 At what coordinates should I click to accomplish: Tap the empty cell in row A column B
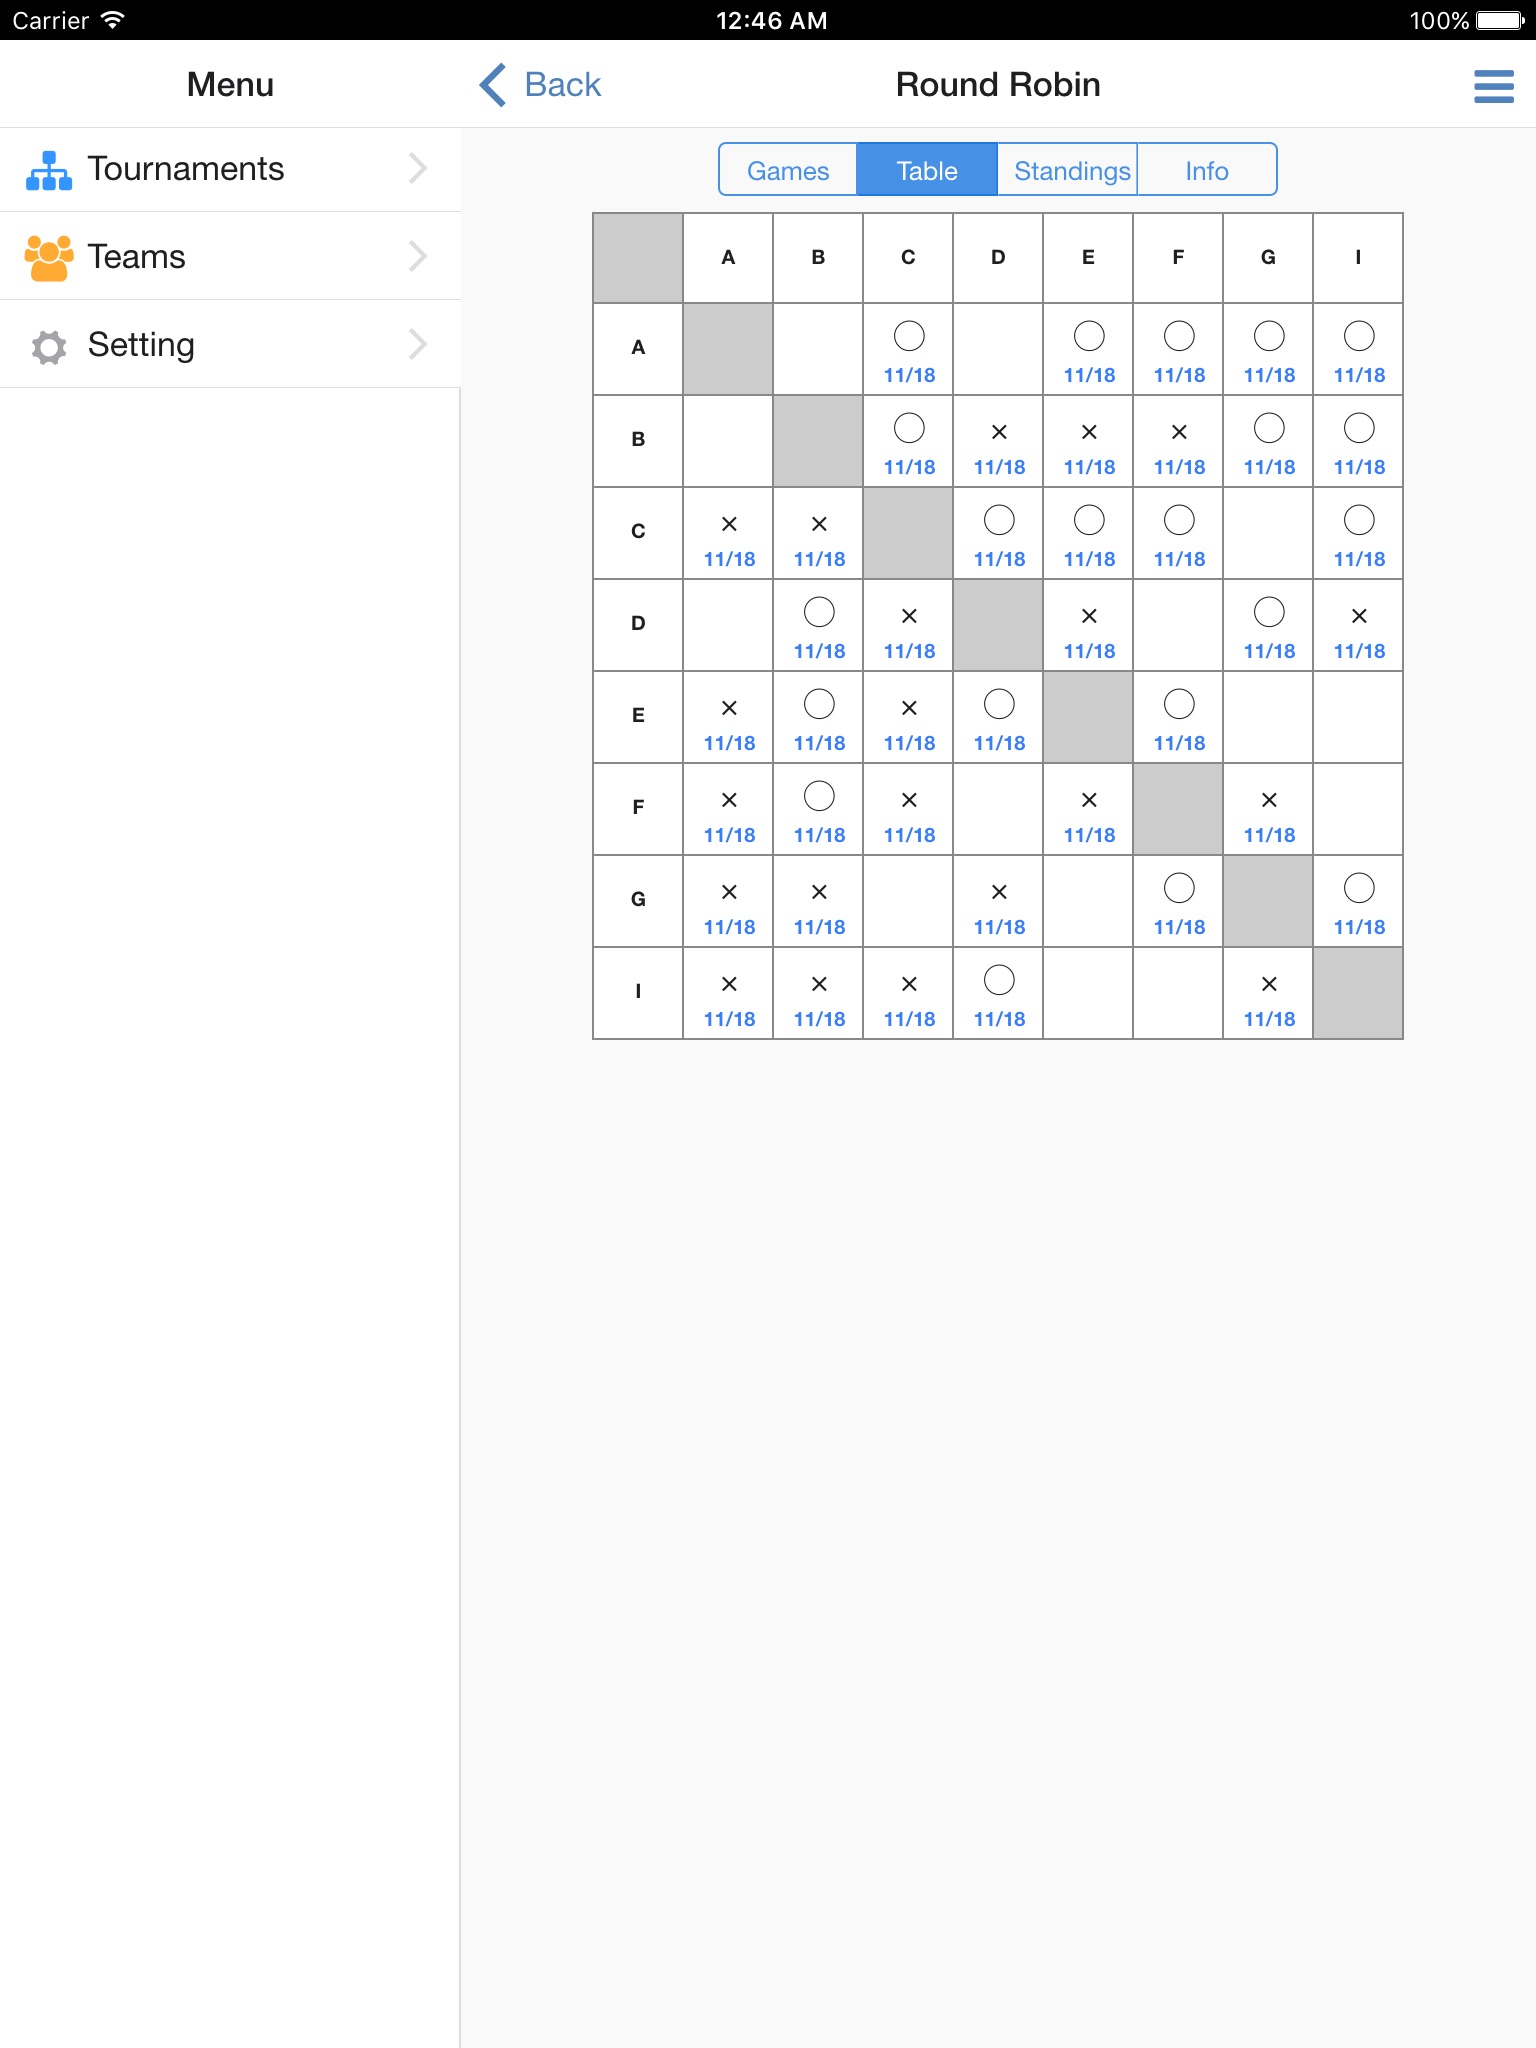tap(818, 349)
